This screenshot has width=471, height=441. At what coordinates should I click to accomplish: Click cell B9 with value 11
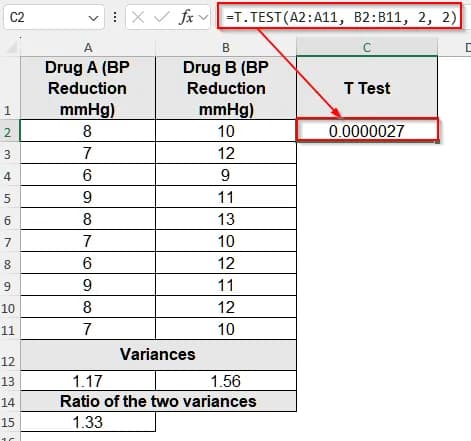click(226, 285)
